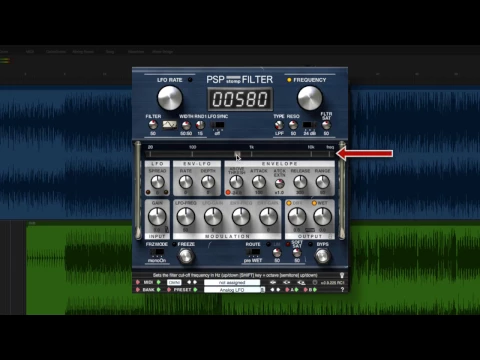Viewport: 480px width, 360px height.
Task: Stomp the BYPS bypass footswitch
Action: tap(322, 256)
